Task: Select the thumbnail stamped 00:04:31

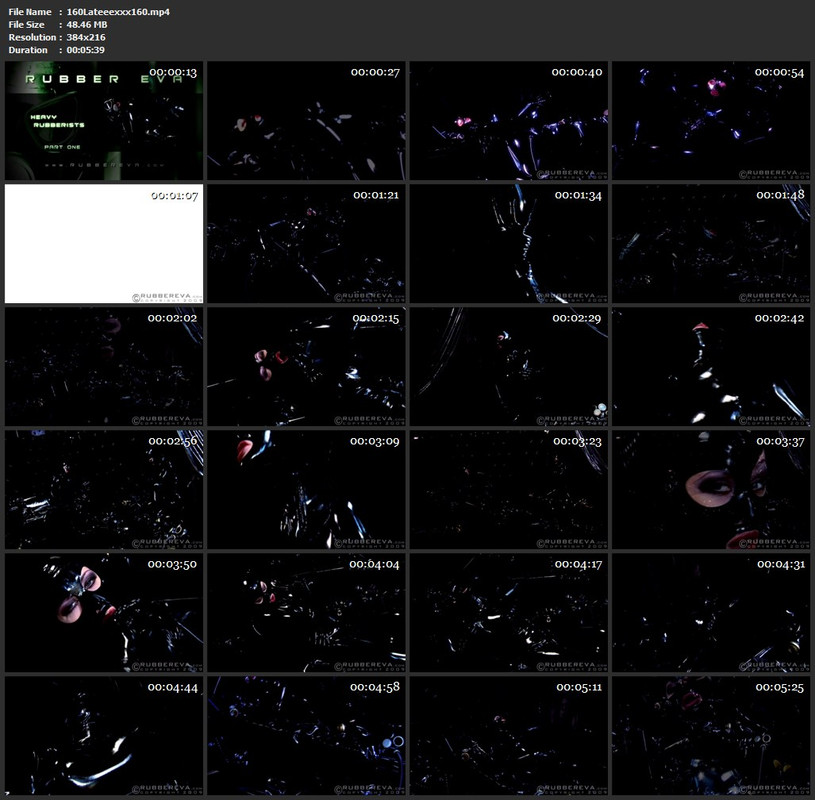Action: click(711, 612)
